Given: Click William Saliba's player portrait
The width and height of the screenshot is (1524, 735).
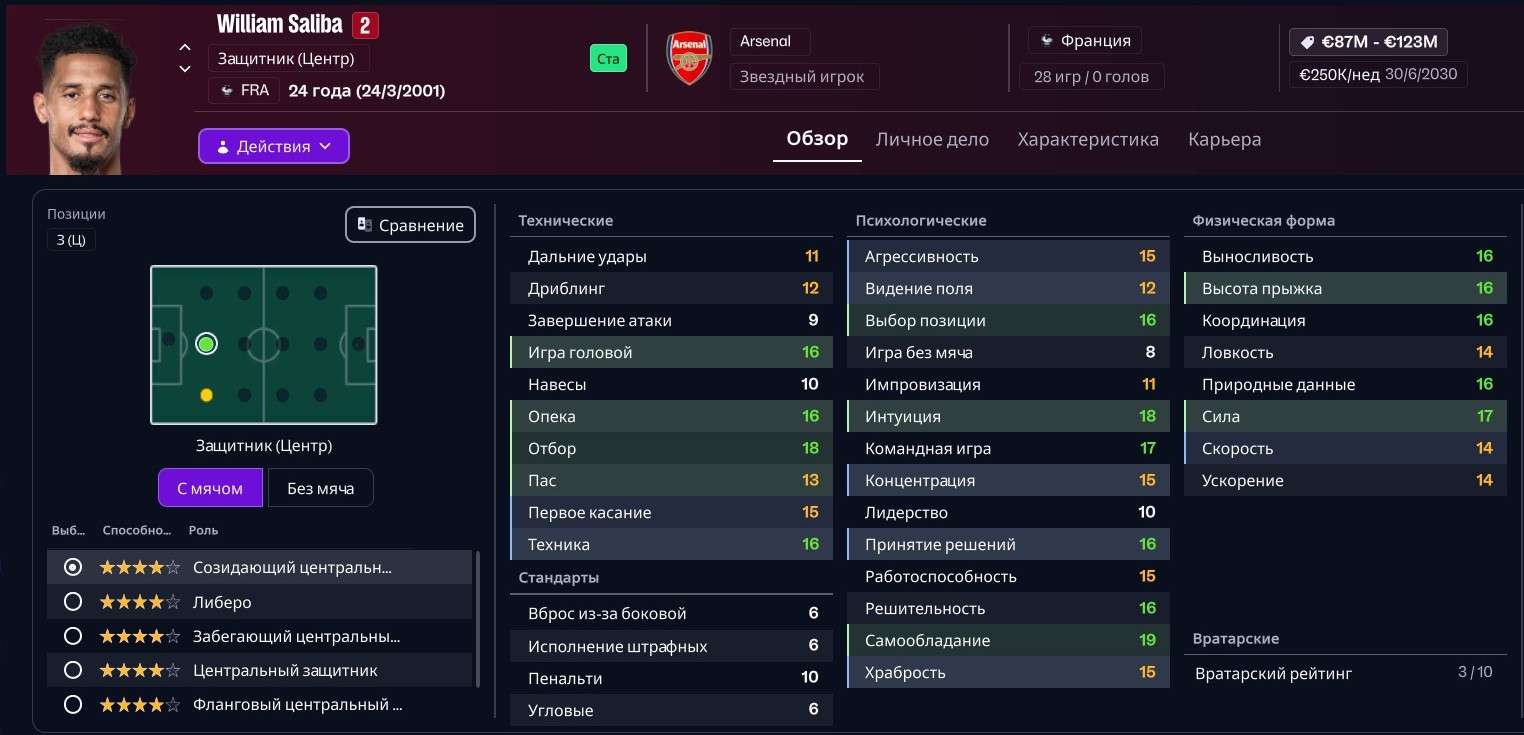Looking at the screenshot, I should coord(85,98).
